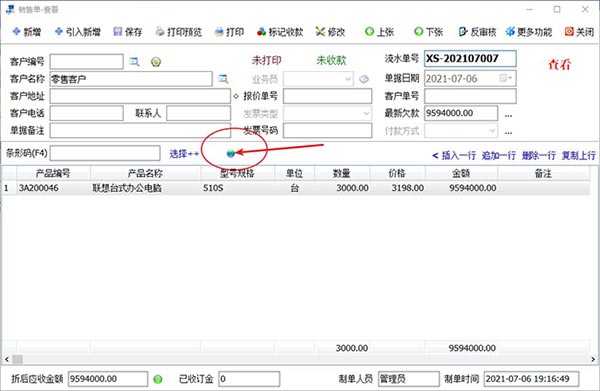Screen dimensions: 600x391
Task: Click the 客户名称 field showing 零售客户
Action: [x=131, y=79]
